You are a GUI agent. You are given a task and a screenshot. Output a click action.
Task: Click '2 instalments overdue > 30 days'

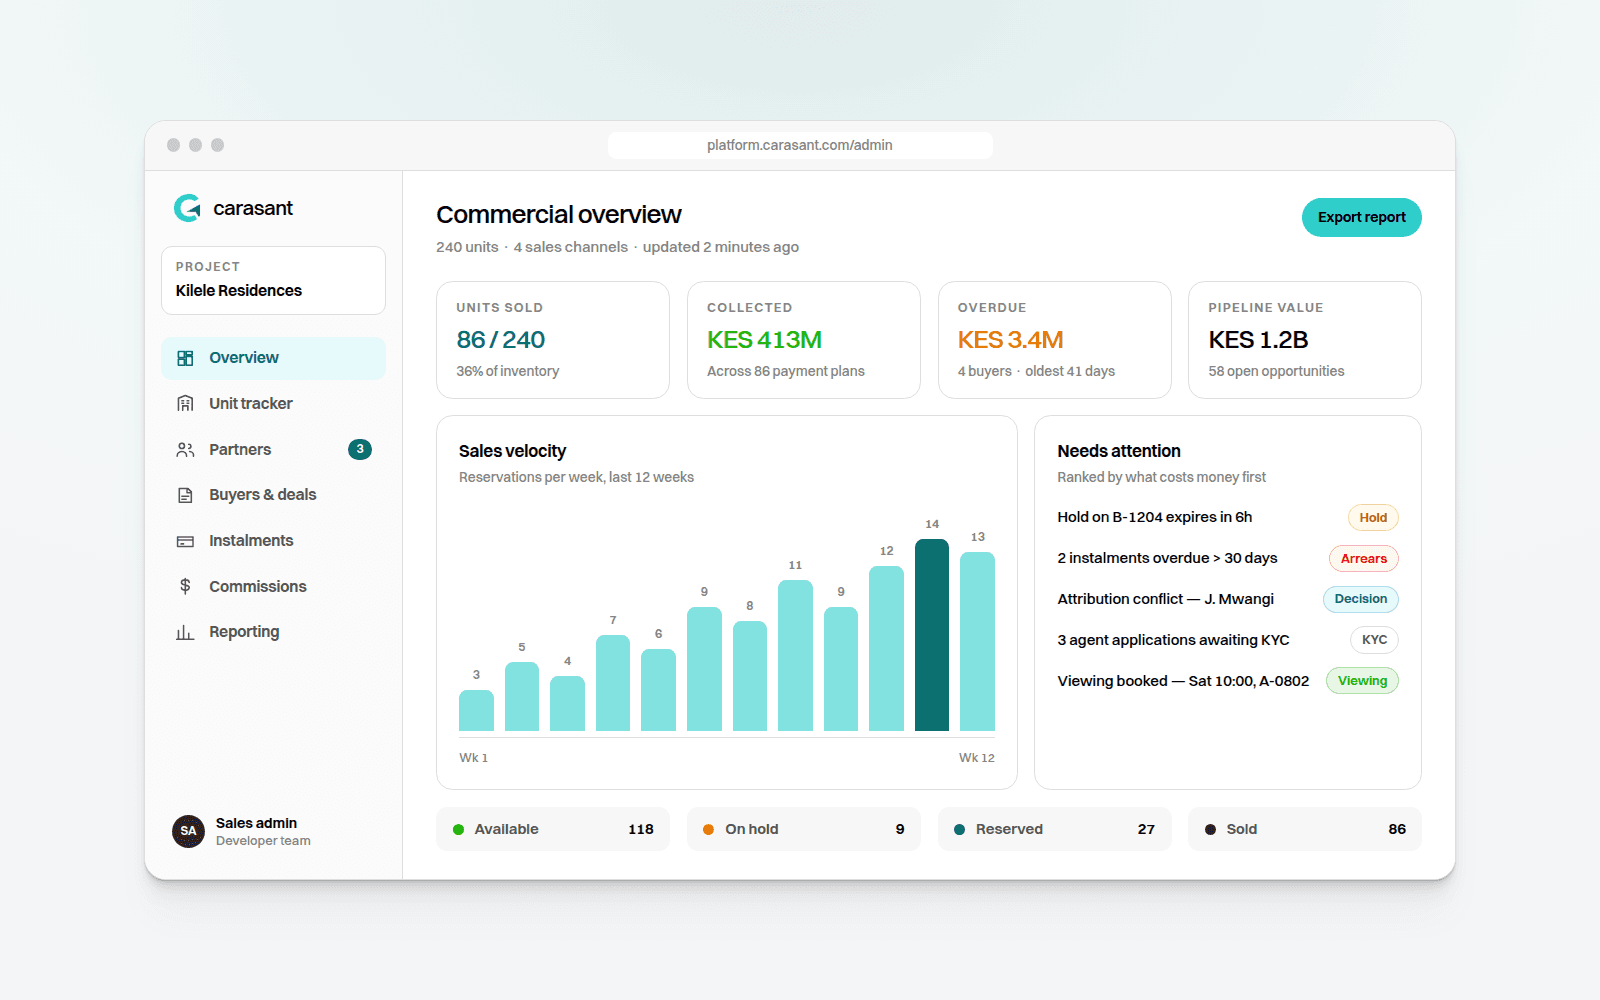1167,558
